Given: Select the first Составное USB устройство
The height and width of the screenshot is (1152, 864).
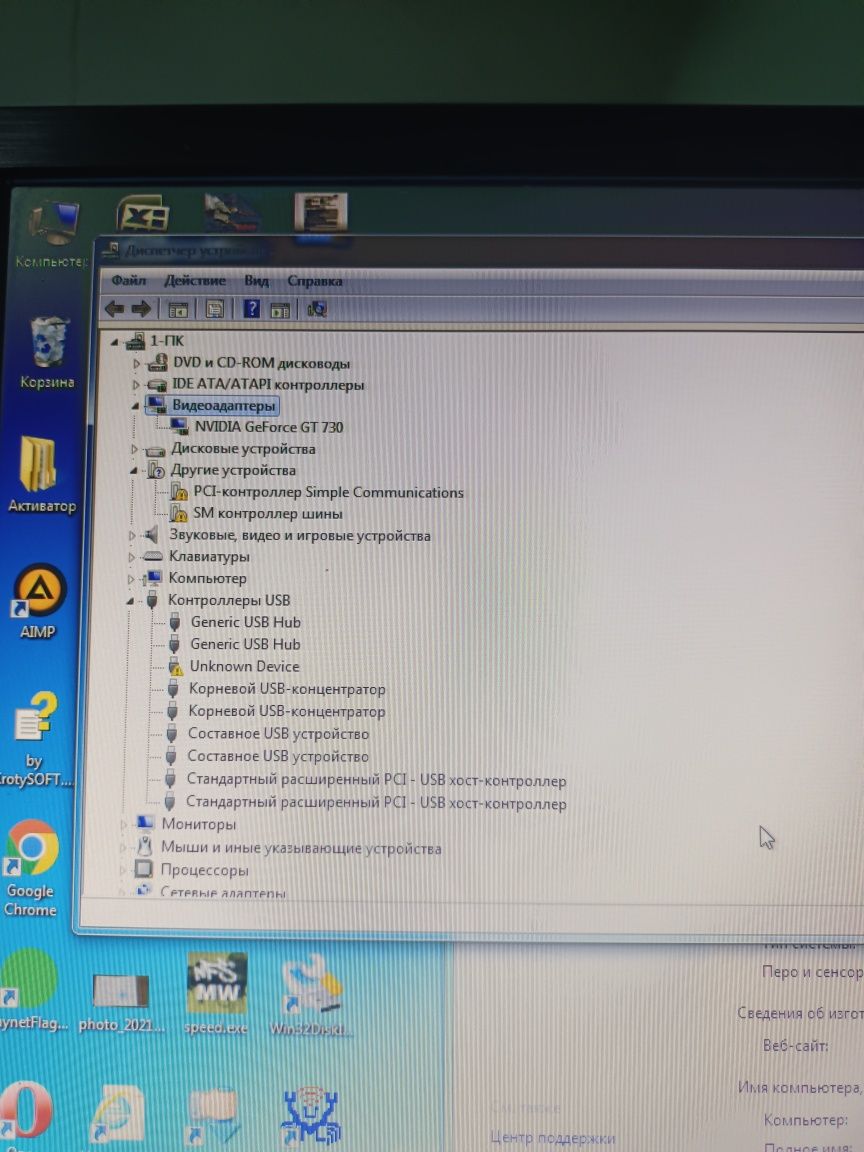Looking at the screenshot, I should click(x=278, y=734).
